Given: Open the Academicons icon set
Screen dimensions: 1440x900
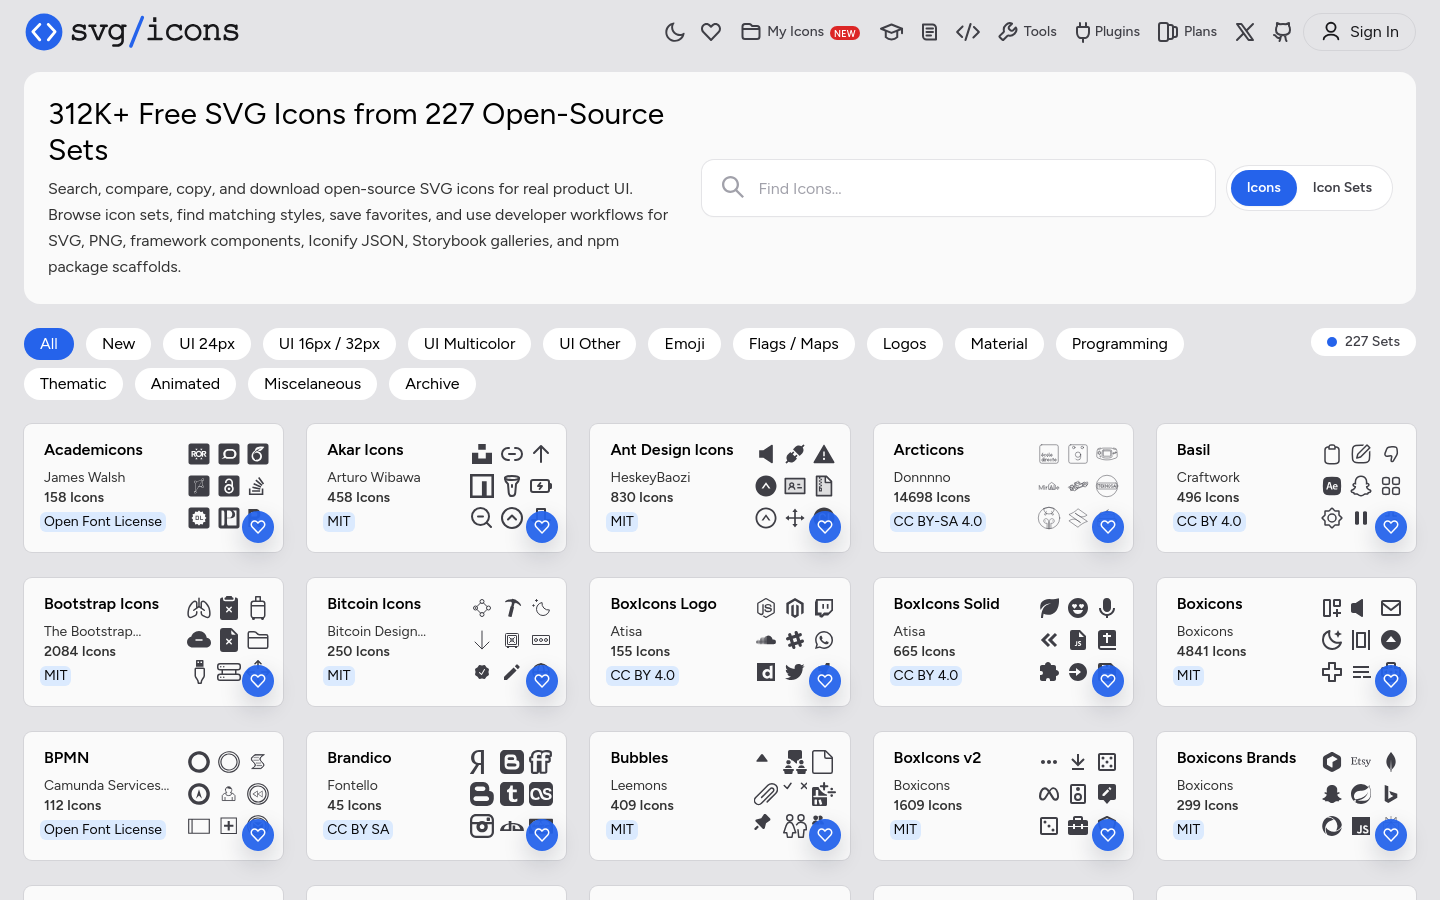Looking at the screenshot, I should click(x=93, y=450).
